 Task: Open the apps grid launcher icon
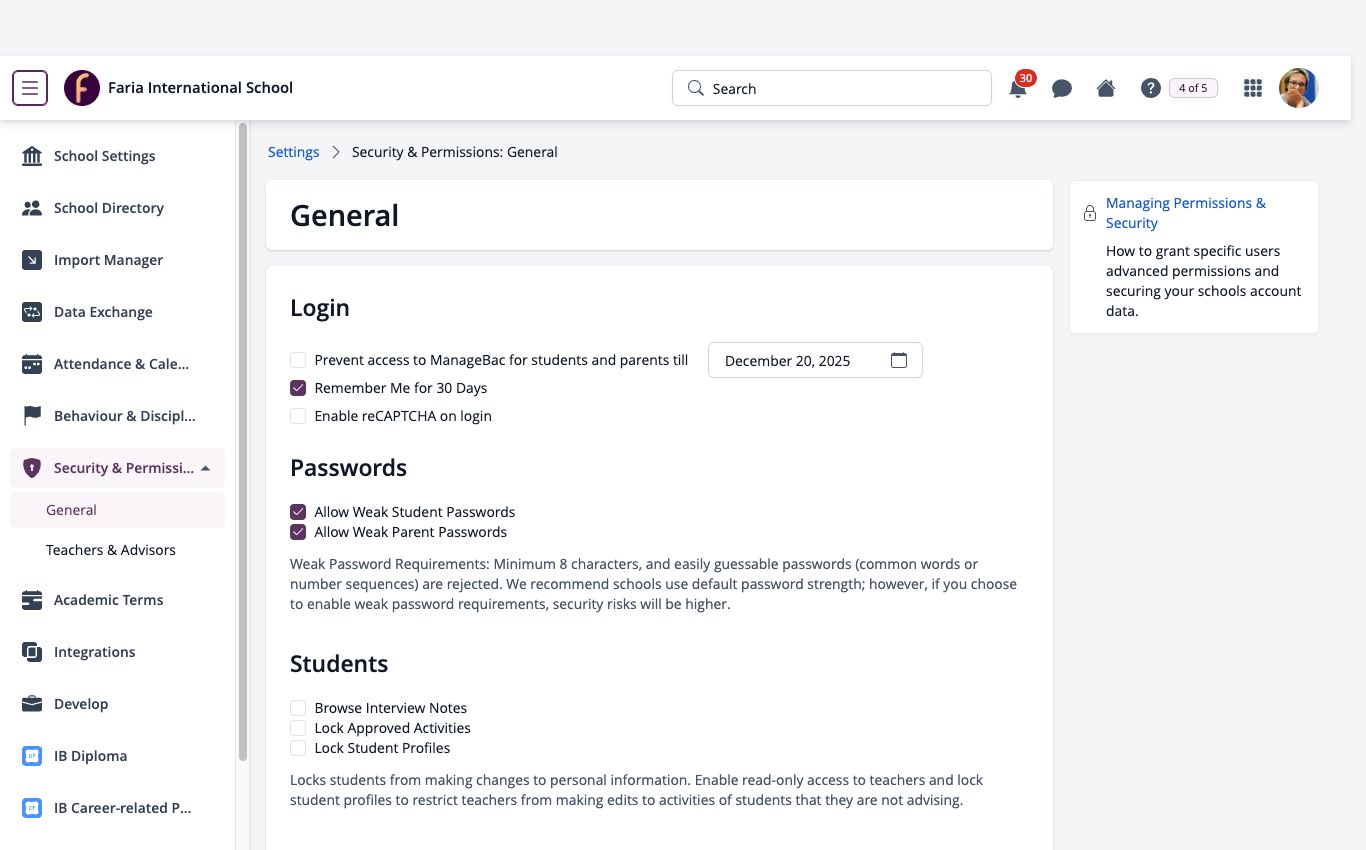(x=1252, y=88)
